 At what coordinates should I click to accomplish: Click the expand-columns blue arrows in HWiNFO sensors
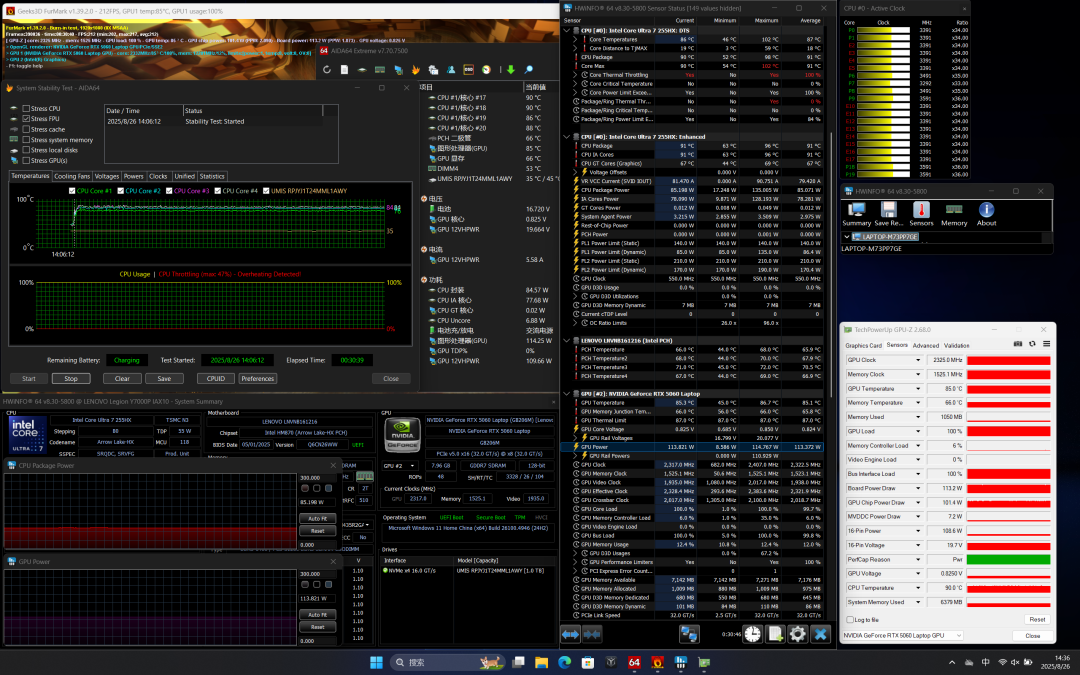point(570,634)
